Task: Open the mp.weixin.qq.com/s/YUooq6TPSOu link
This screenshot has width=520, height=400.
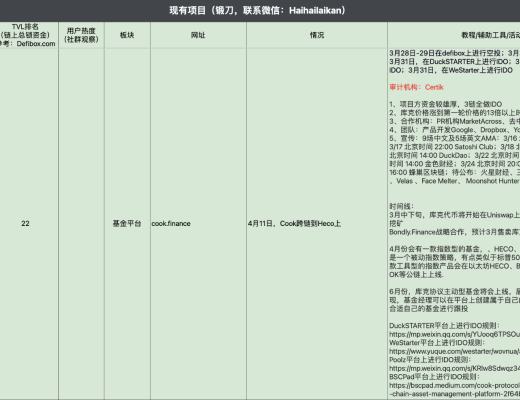Action: click(454, 334)
